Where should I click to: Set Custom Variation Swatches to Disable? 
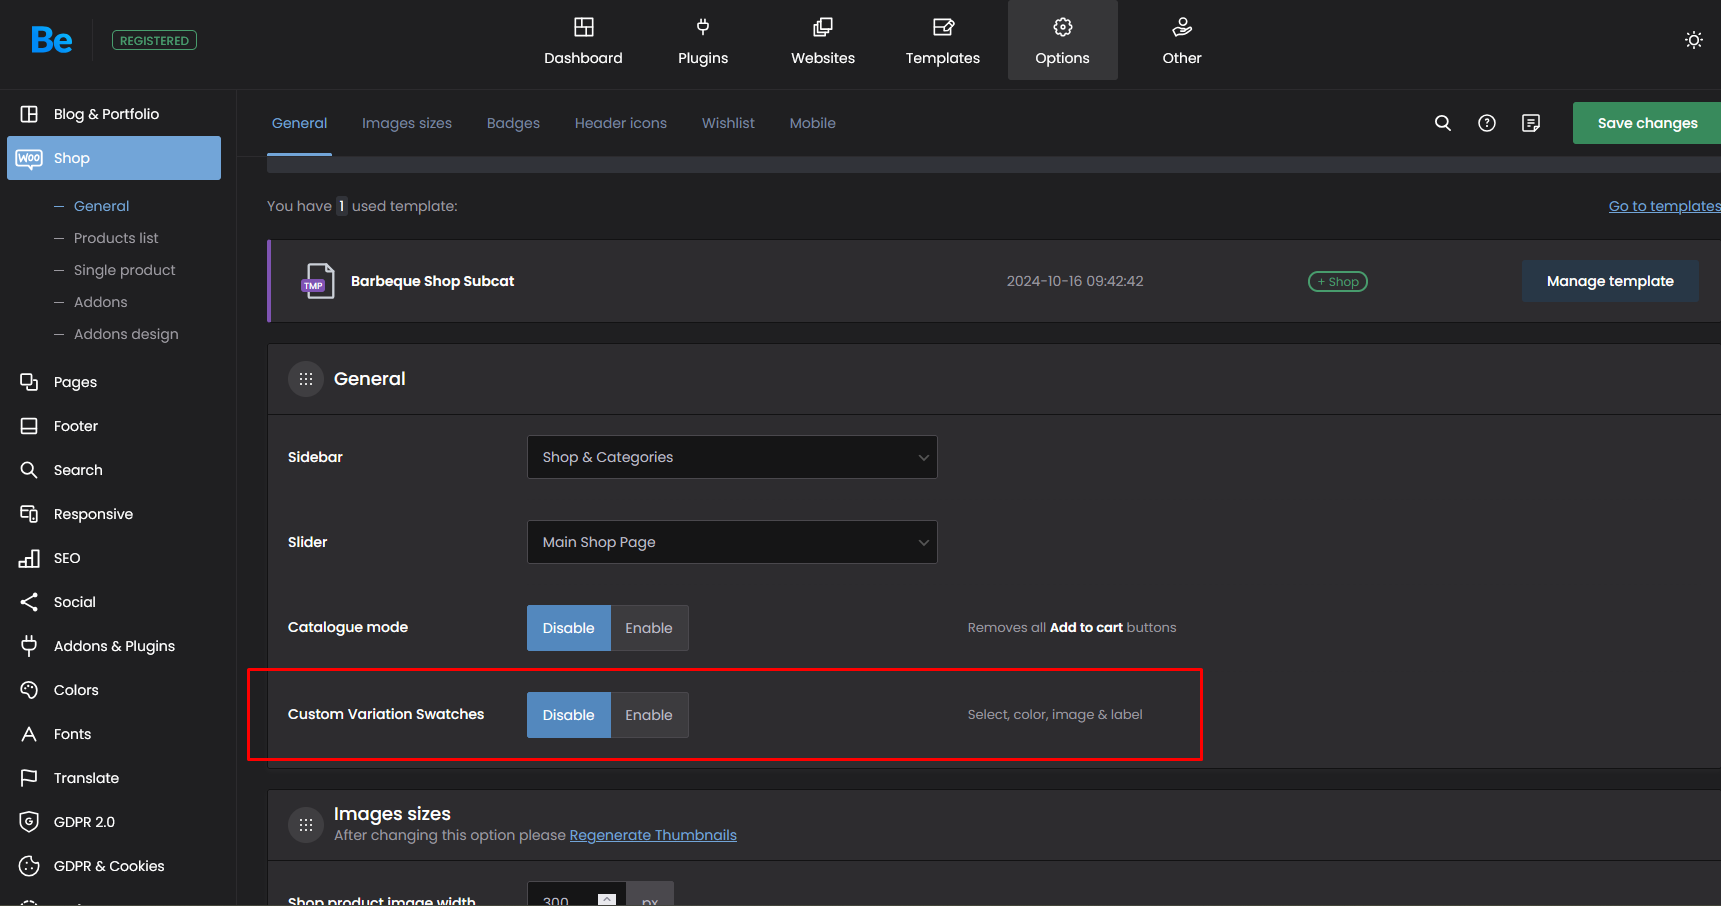coord(568,715)
